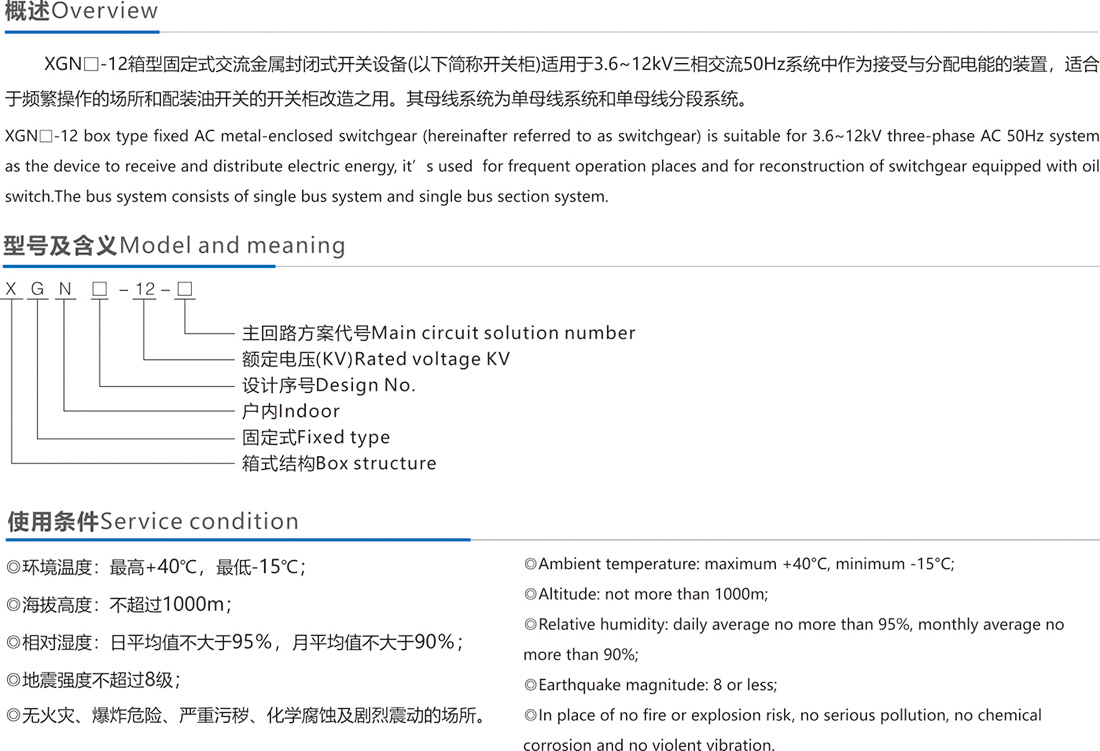
Task: Click the Service condition heading
Action: [152, 521]
